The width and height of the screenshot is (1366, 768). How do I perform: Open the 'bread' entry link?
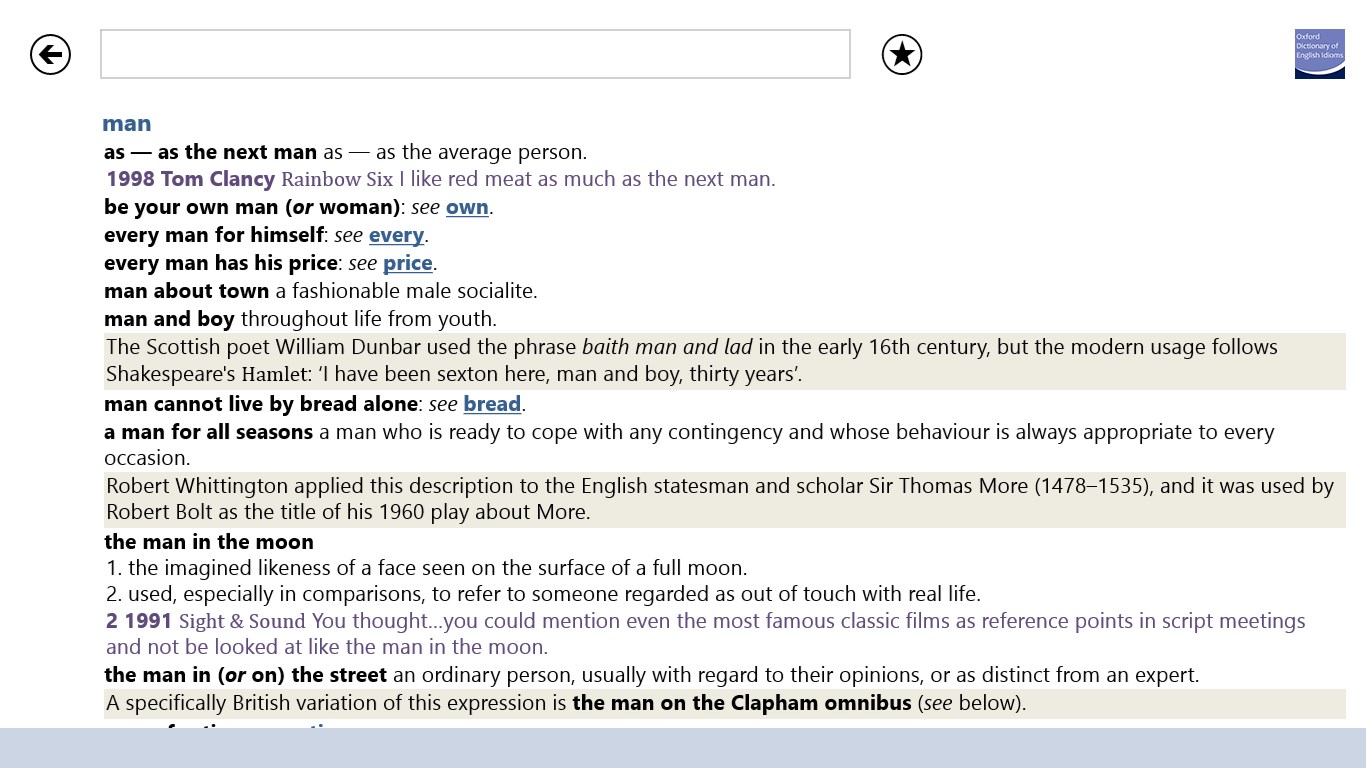492,404
